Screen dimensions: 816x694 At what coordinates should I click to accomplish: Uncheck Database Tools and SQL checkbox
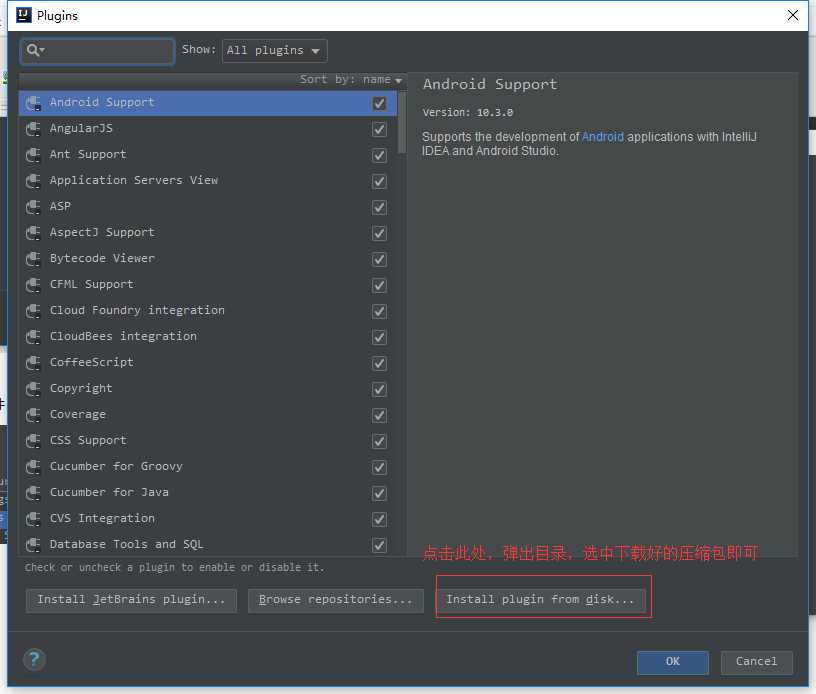pos(379,545)
